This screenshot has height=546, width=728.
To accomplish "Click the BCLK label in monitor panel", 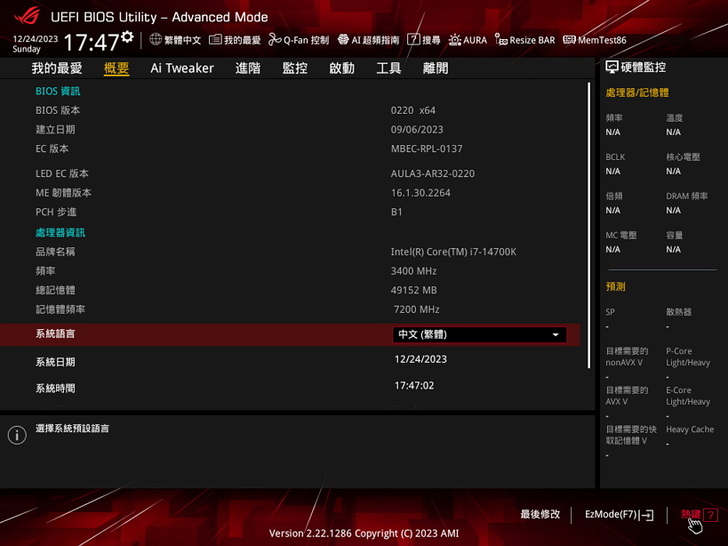I will click(x=615, y=157).
